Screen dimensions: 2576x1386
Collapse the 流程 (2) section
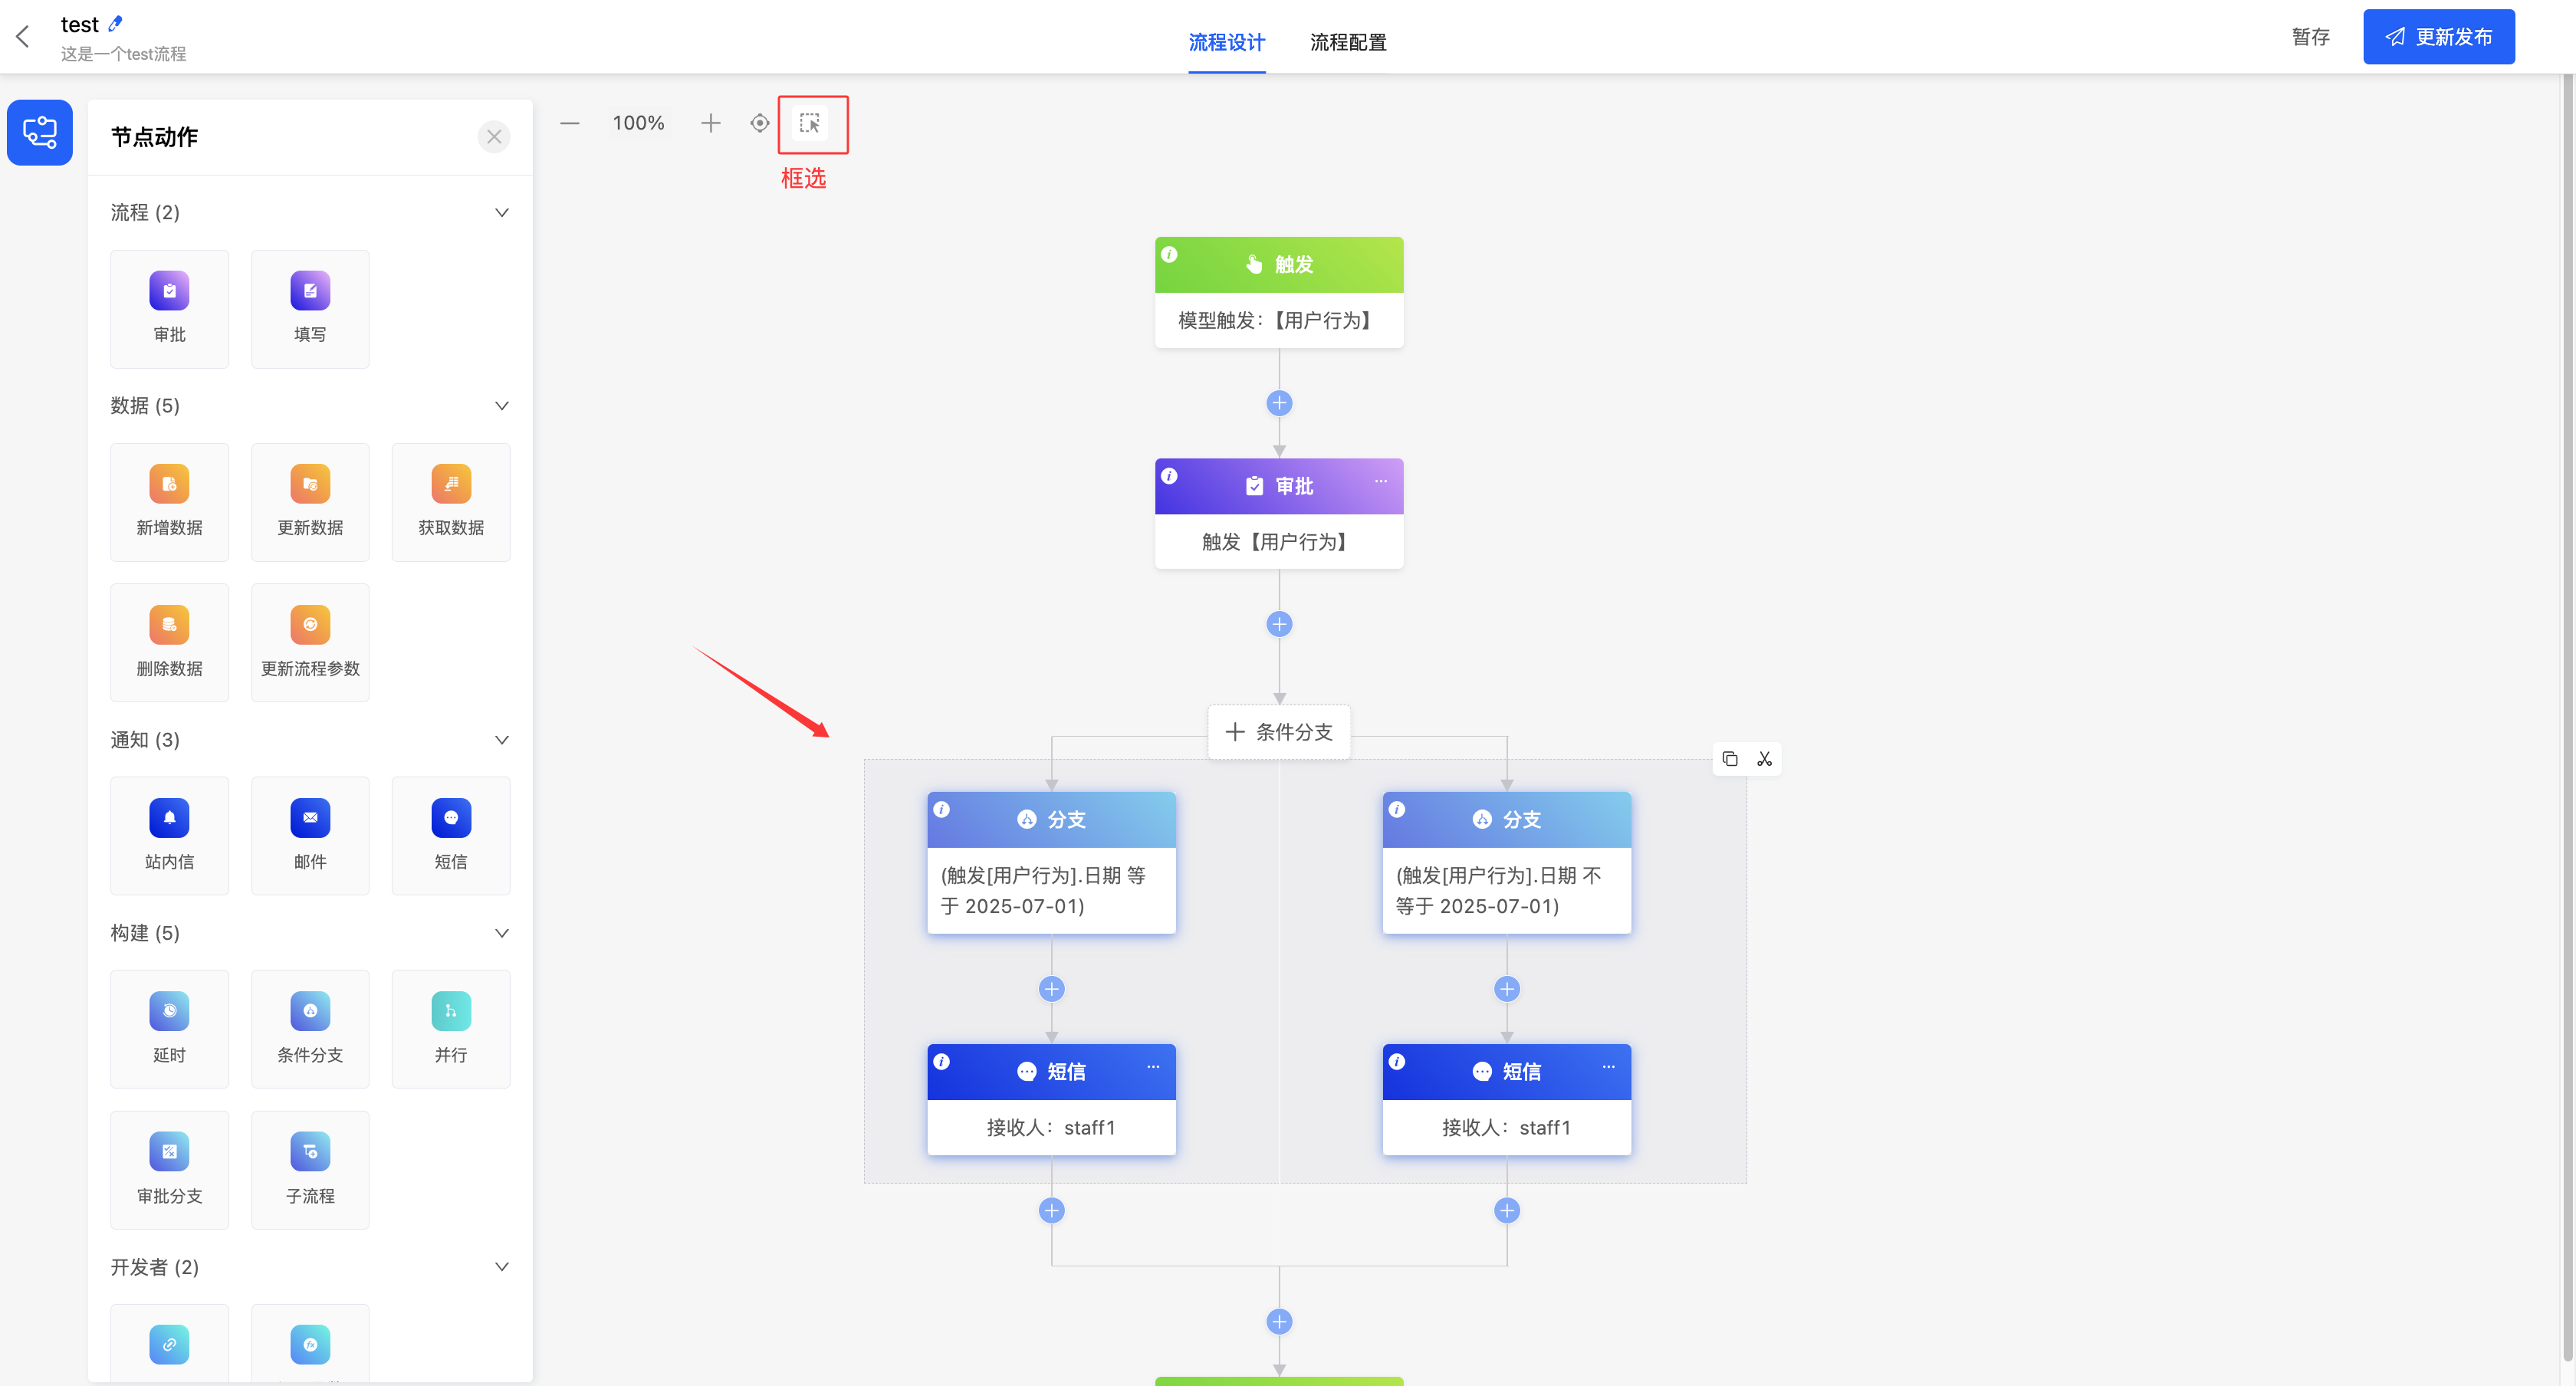[502, 212]
